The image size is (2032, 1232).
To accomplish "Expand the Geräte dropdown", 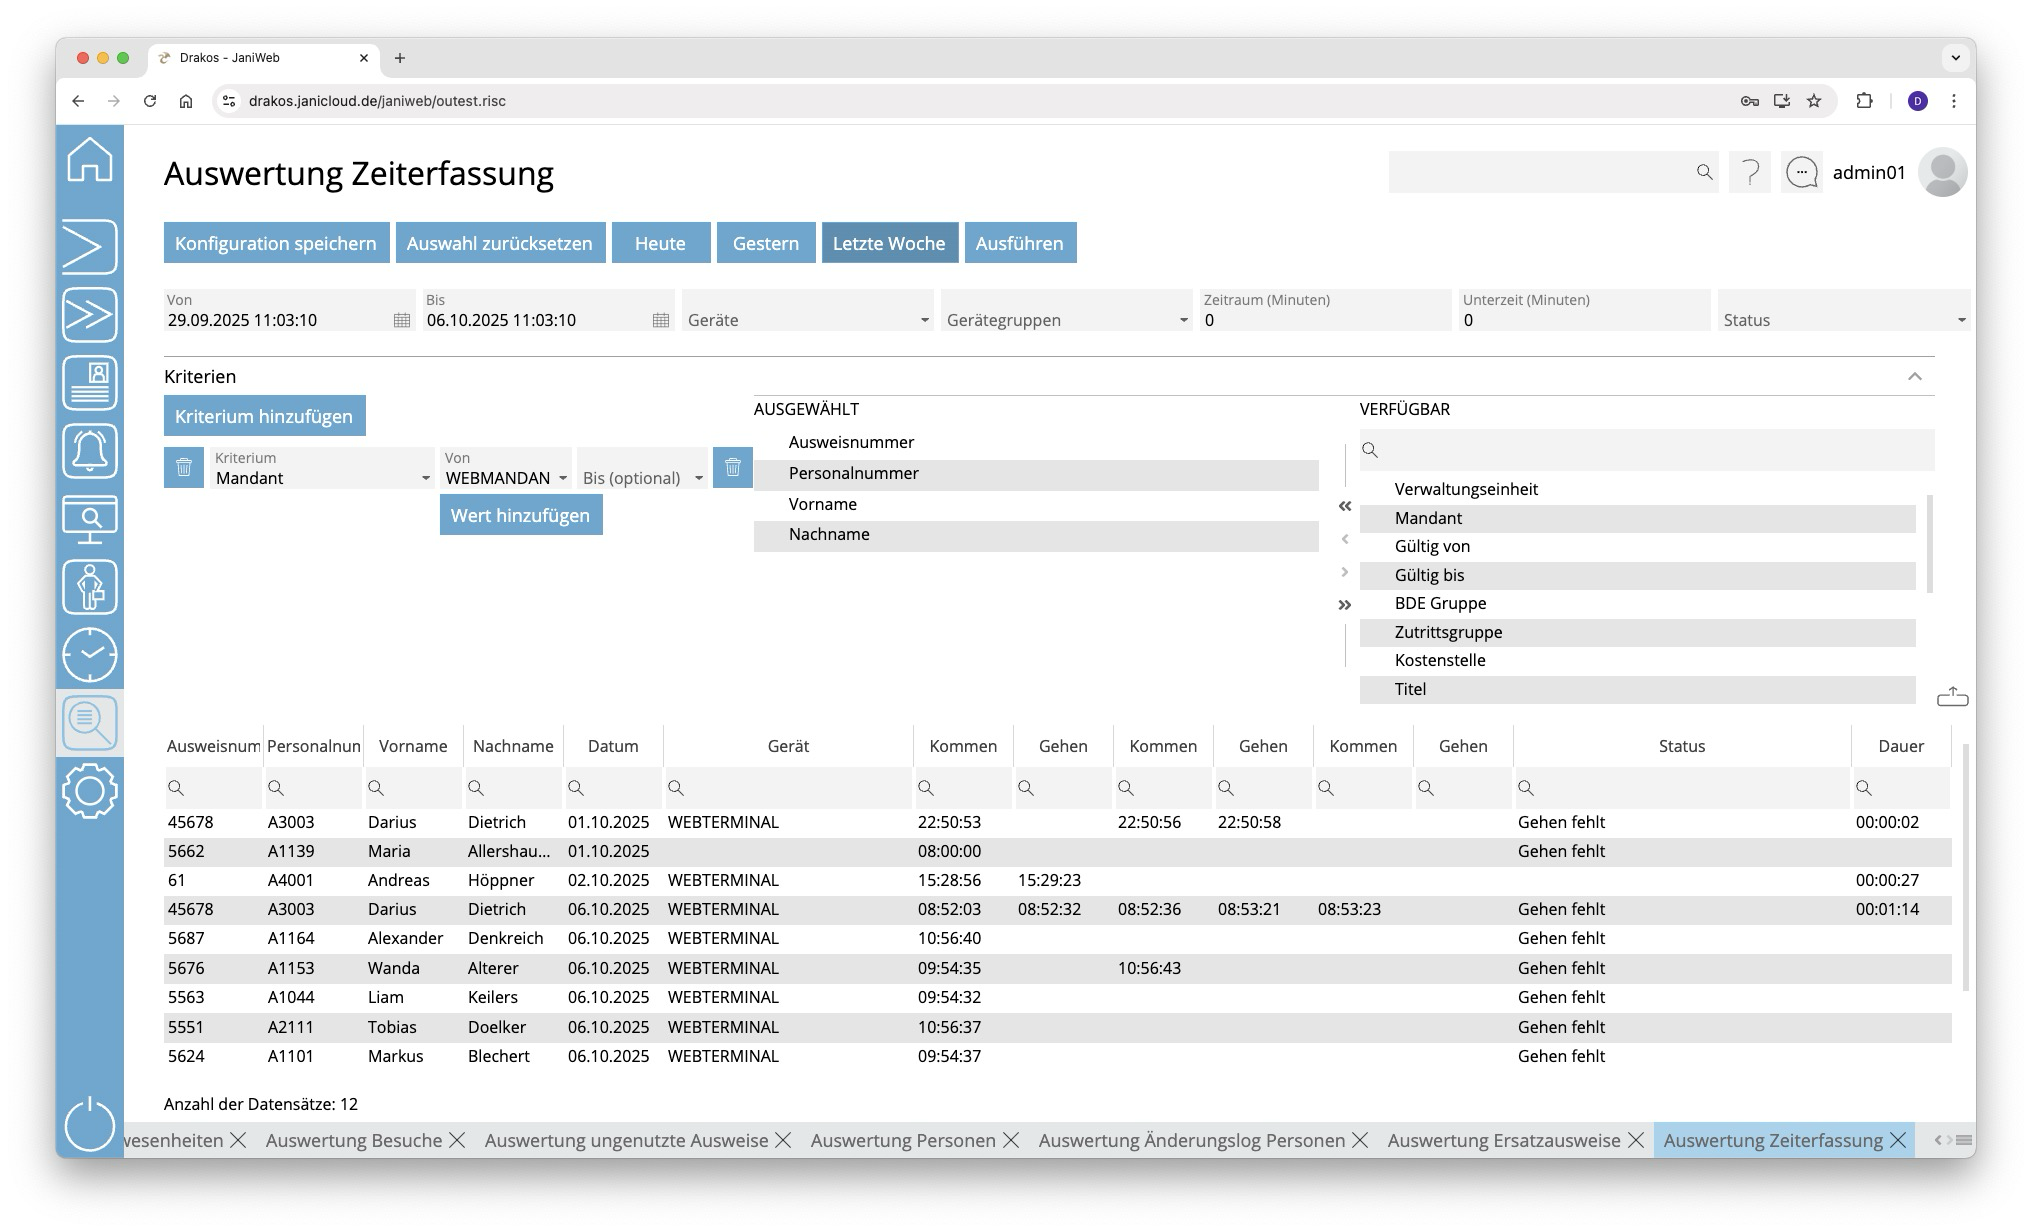I will [x=924, y=320].
